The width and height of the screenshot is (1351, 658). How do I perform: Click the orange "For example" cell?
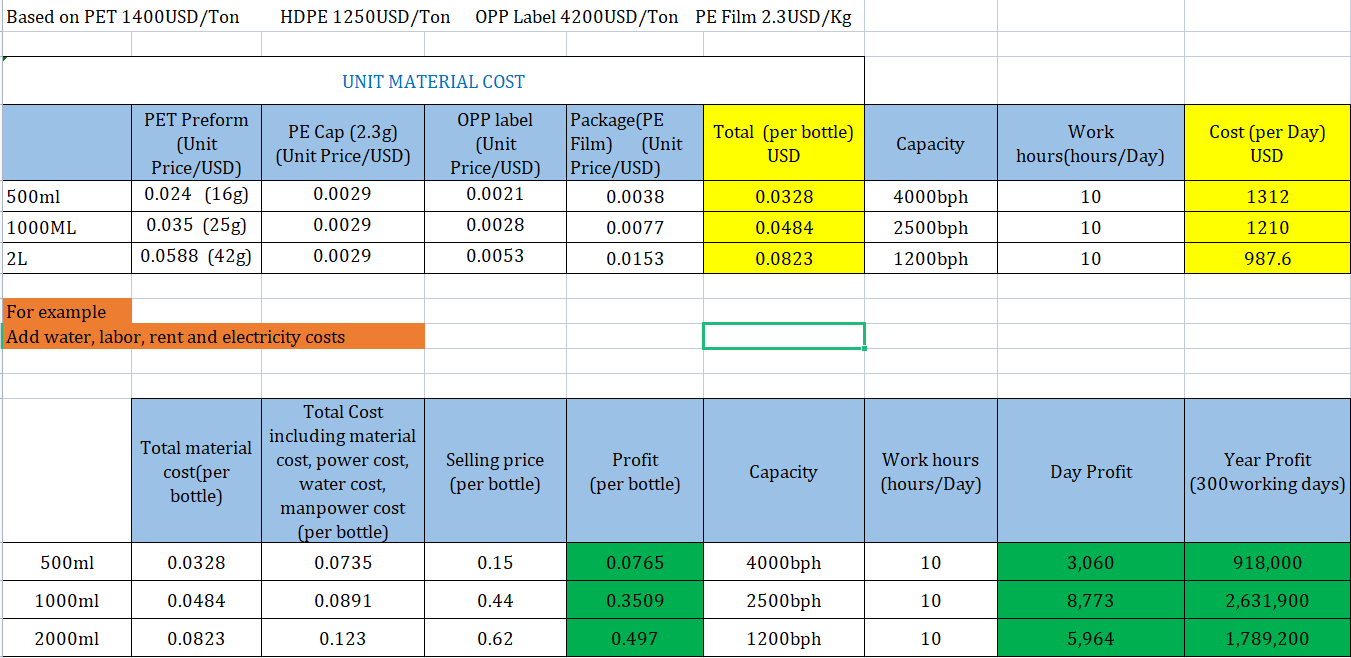point(67,312)
